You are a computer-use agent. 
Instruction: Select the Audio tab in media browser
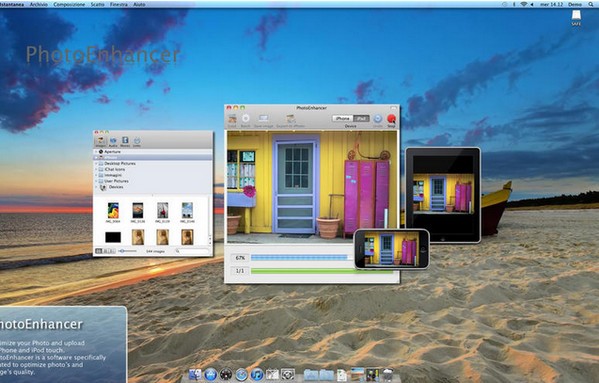pyautogui.click(x=113, y=141)
